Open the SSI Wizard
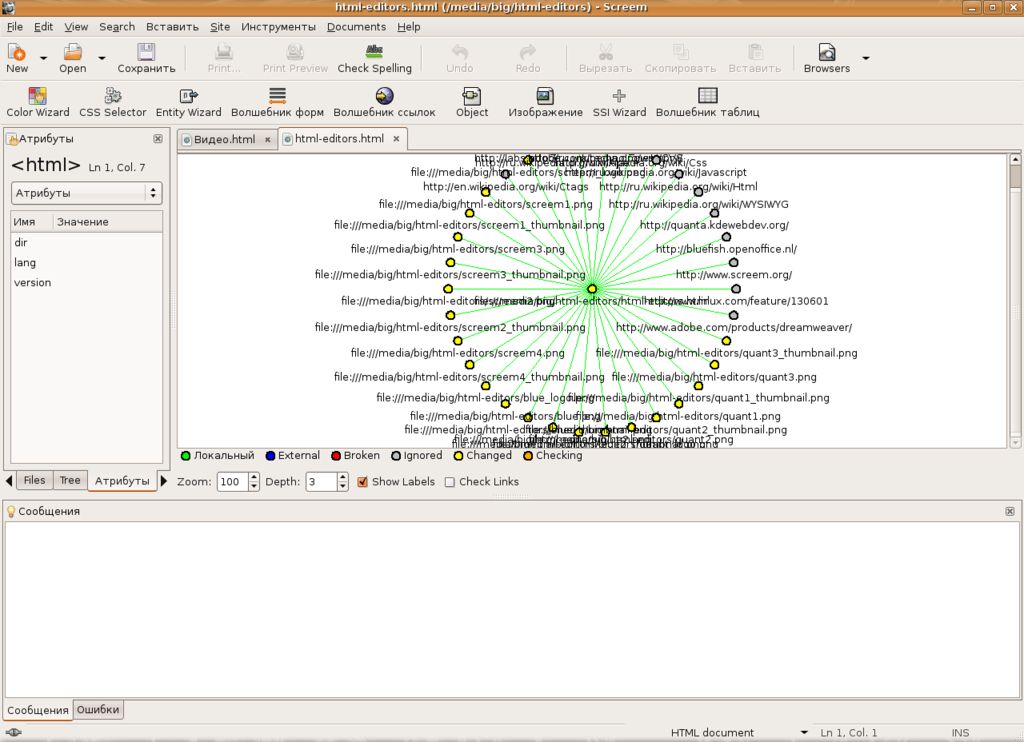Screen dimensions: 1024x742 click(x=619, y=103)
